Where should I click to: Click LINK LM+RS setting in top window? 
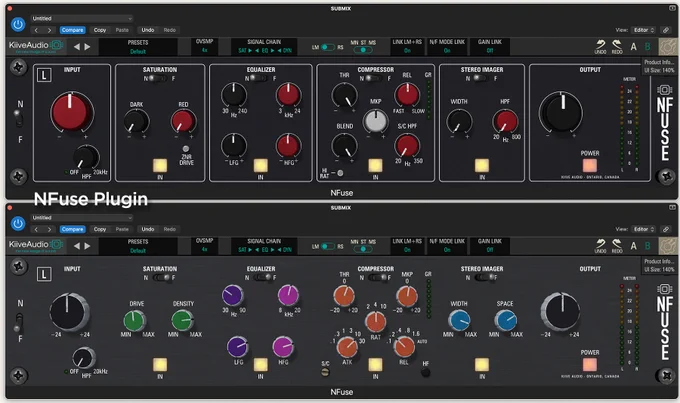click(407, 46)
